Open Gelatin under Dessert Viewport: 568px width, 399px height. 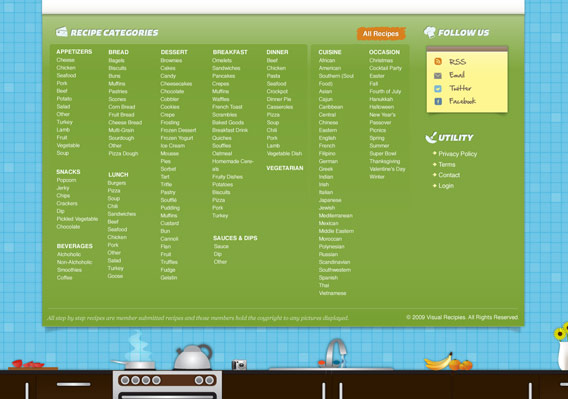point(169,278)
